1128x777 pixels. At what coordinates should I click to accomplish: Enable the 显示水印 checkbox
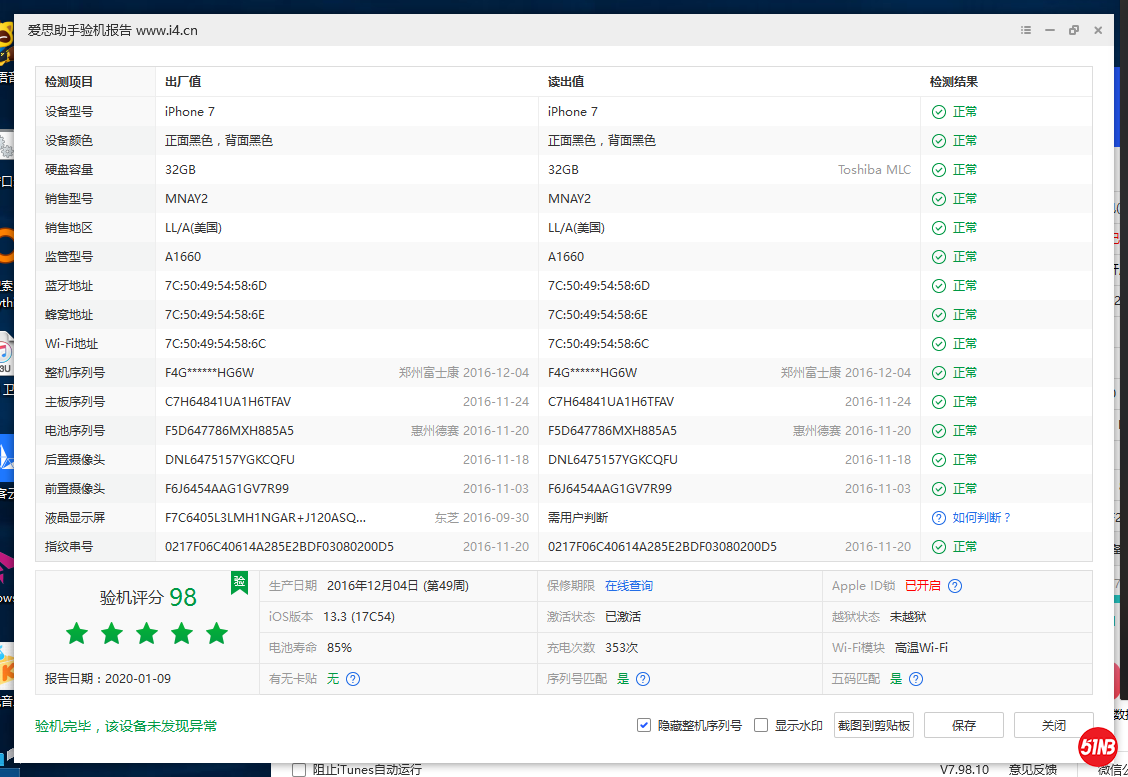[761, 725]
